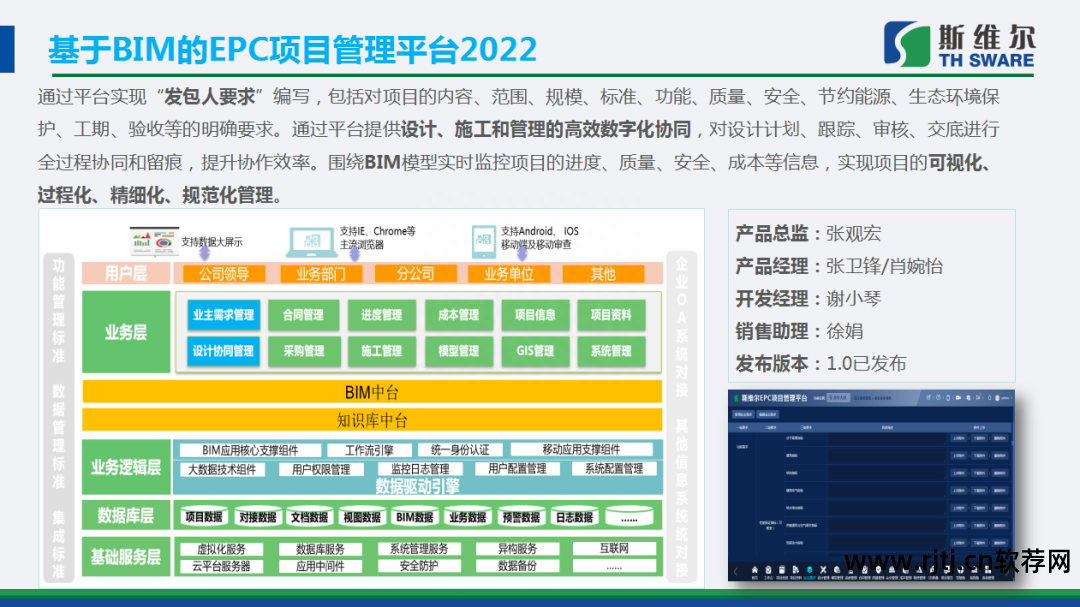Click the www.rjtj.cn watermark link
The image size is (1080, 607).
tap(957, 562)
